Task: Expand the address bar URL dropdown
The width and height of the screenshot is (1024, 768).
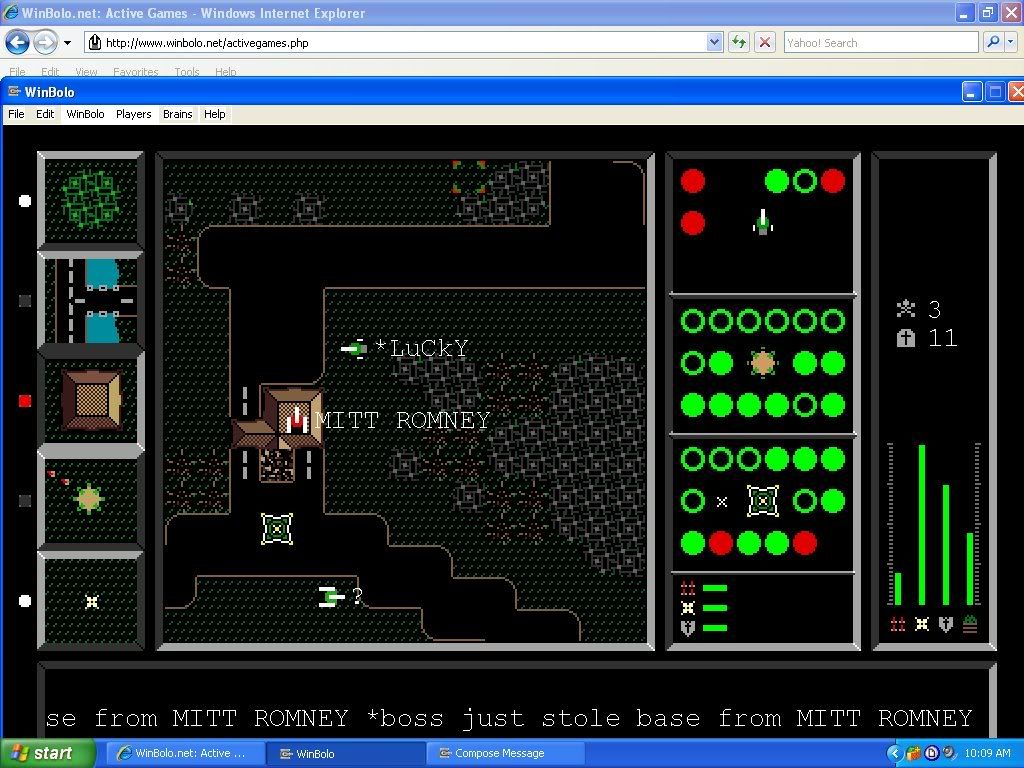Action: (x=714, y=42)
